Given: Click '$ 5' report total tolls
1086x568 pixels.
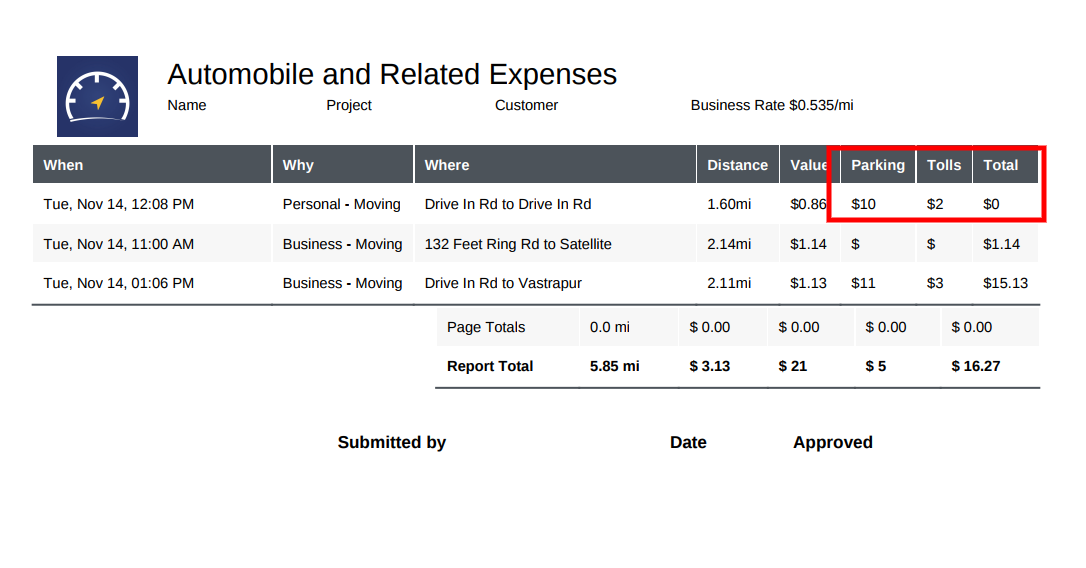Looking at the screenshot, I should click(875, 366).
